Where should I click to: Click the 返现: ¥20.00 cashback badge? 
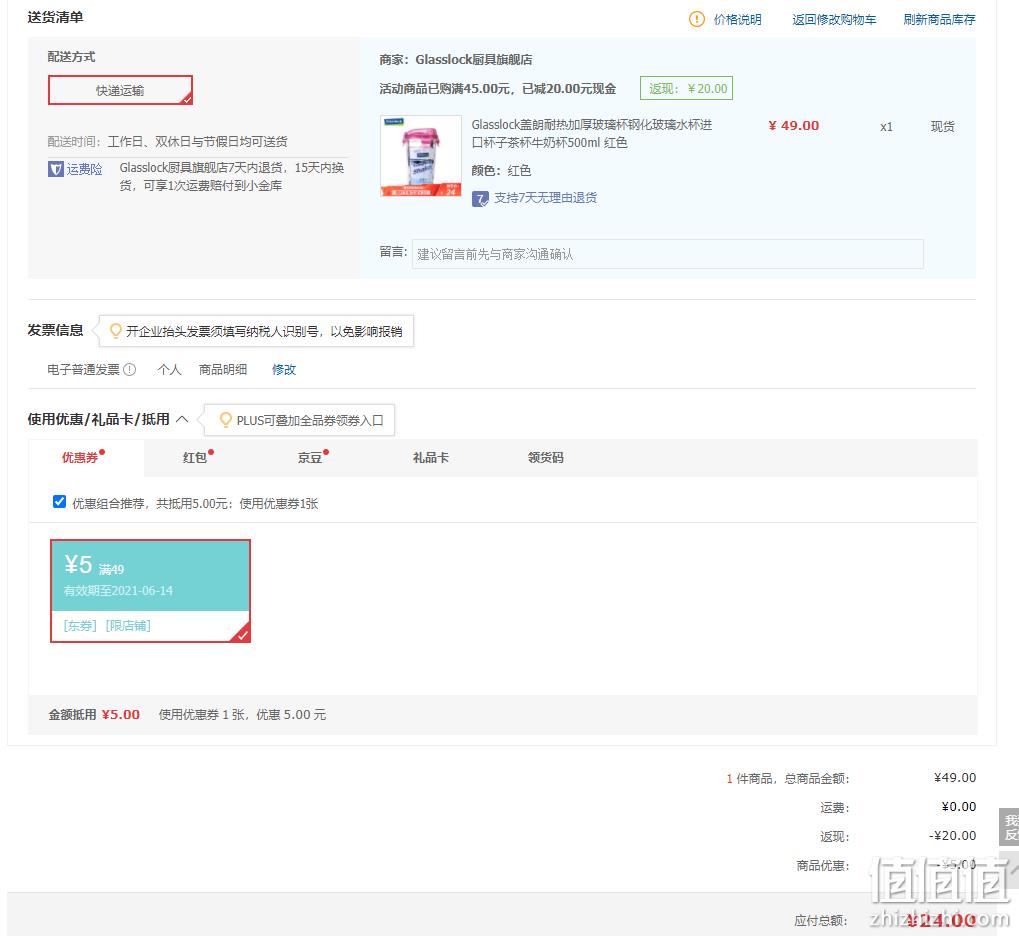pos(686,88)
